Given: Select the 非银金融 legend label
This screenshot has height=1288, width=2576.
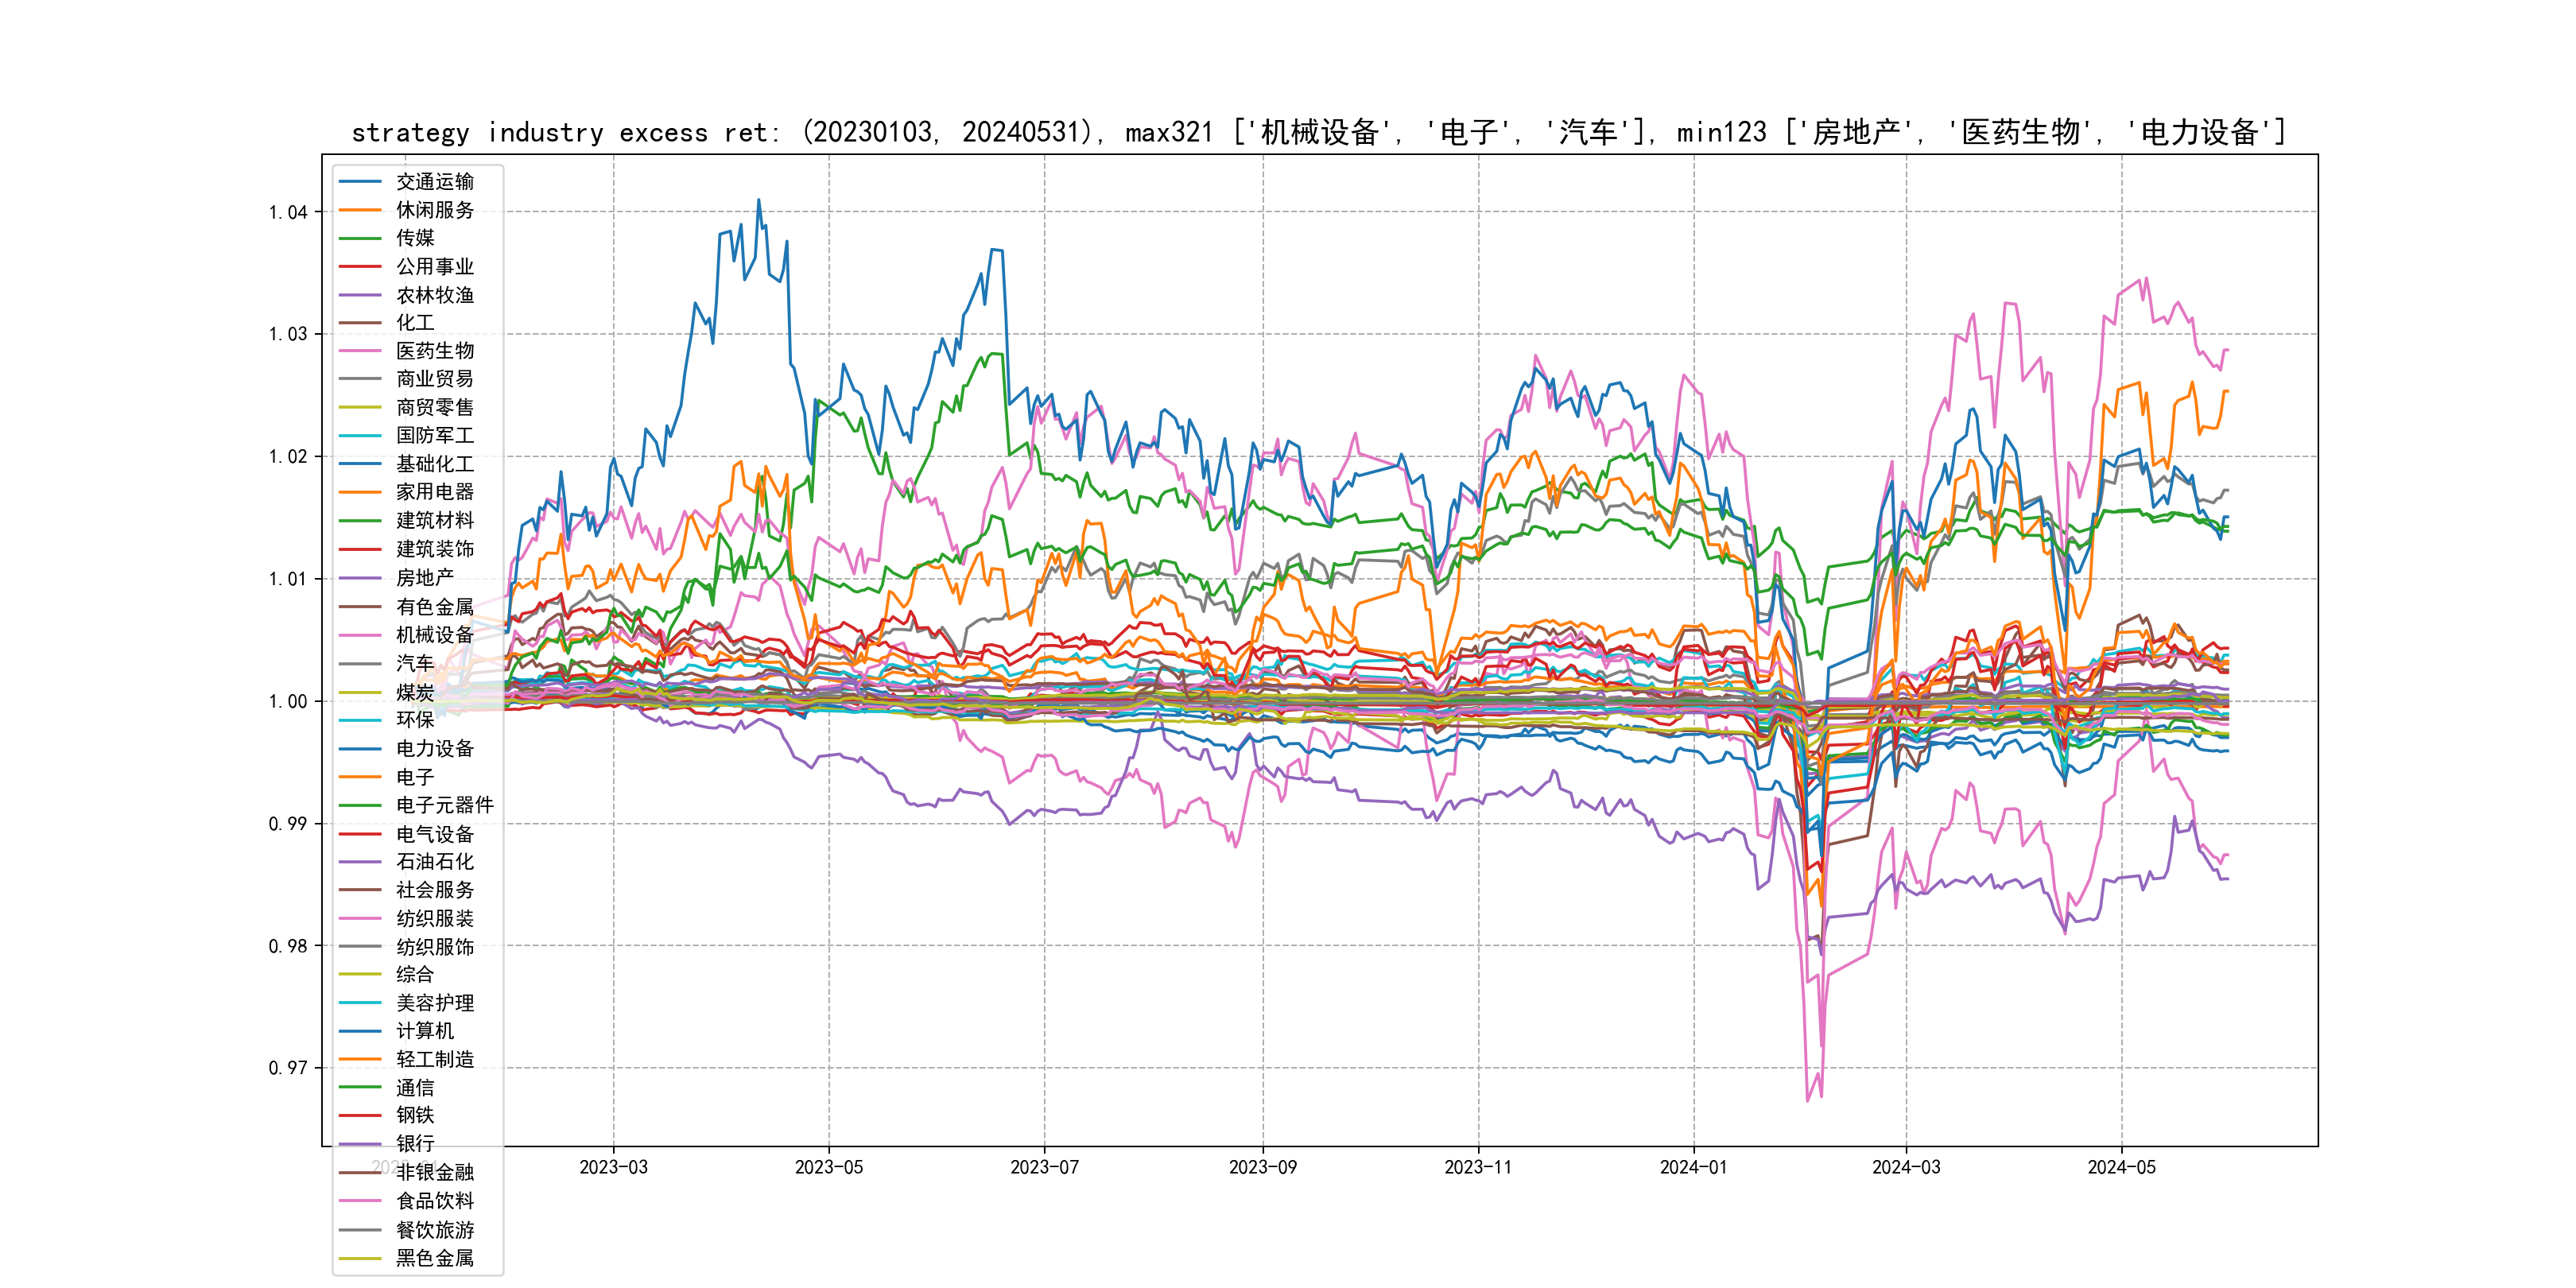Looking at the screenshot, I should pyautogui.click(x=434, y=1172).
